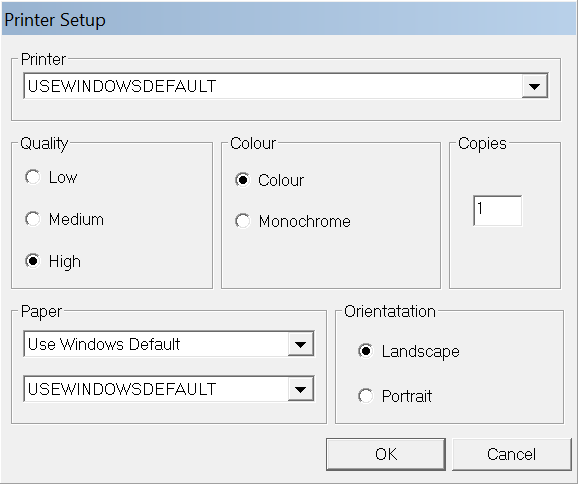This screenshot has width=578, height=484.
Task: Click the Orientatation group label
Action: 390,311
